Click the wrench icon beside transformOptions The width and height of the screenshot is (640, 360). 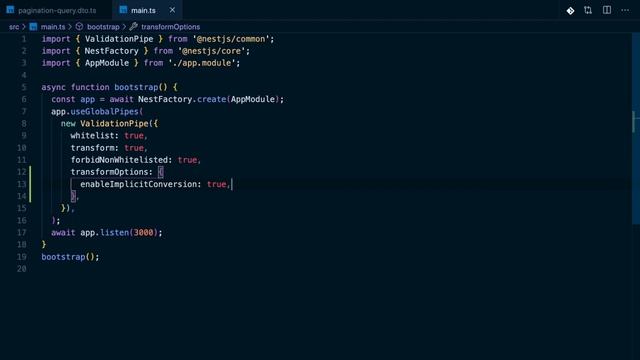click(x=133, y=27)
